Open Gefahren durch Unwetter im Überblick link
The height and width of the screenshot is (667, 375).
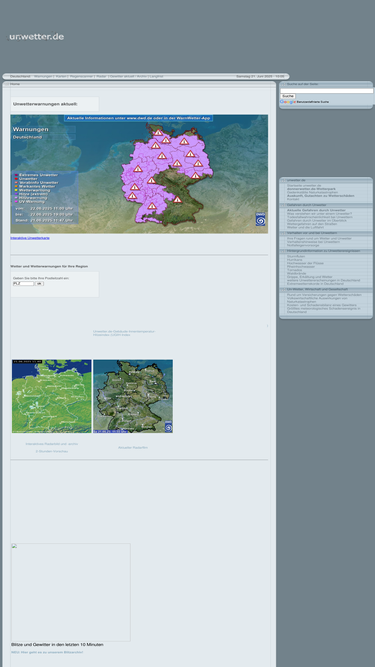pos(316,220)
